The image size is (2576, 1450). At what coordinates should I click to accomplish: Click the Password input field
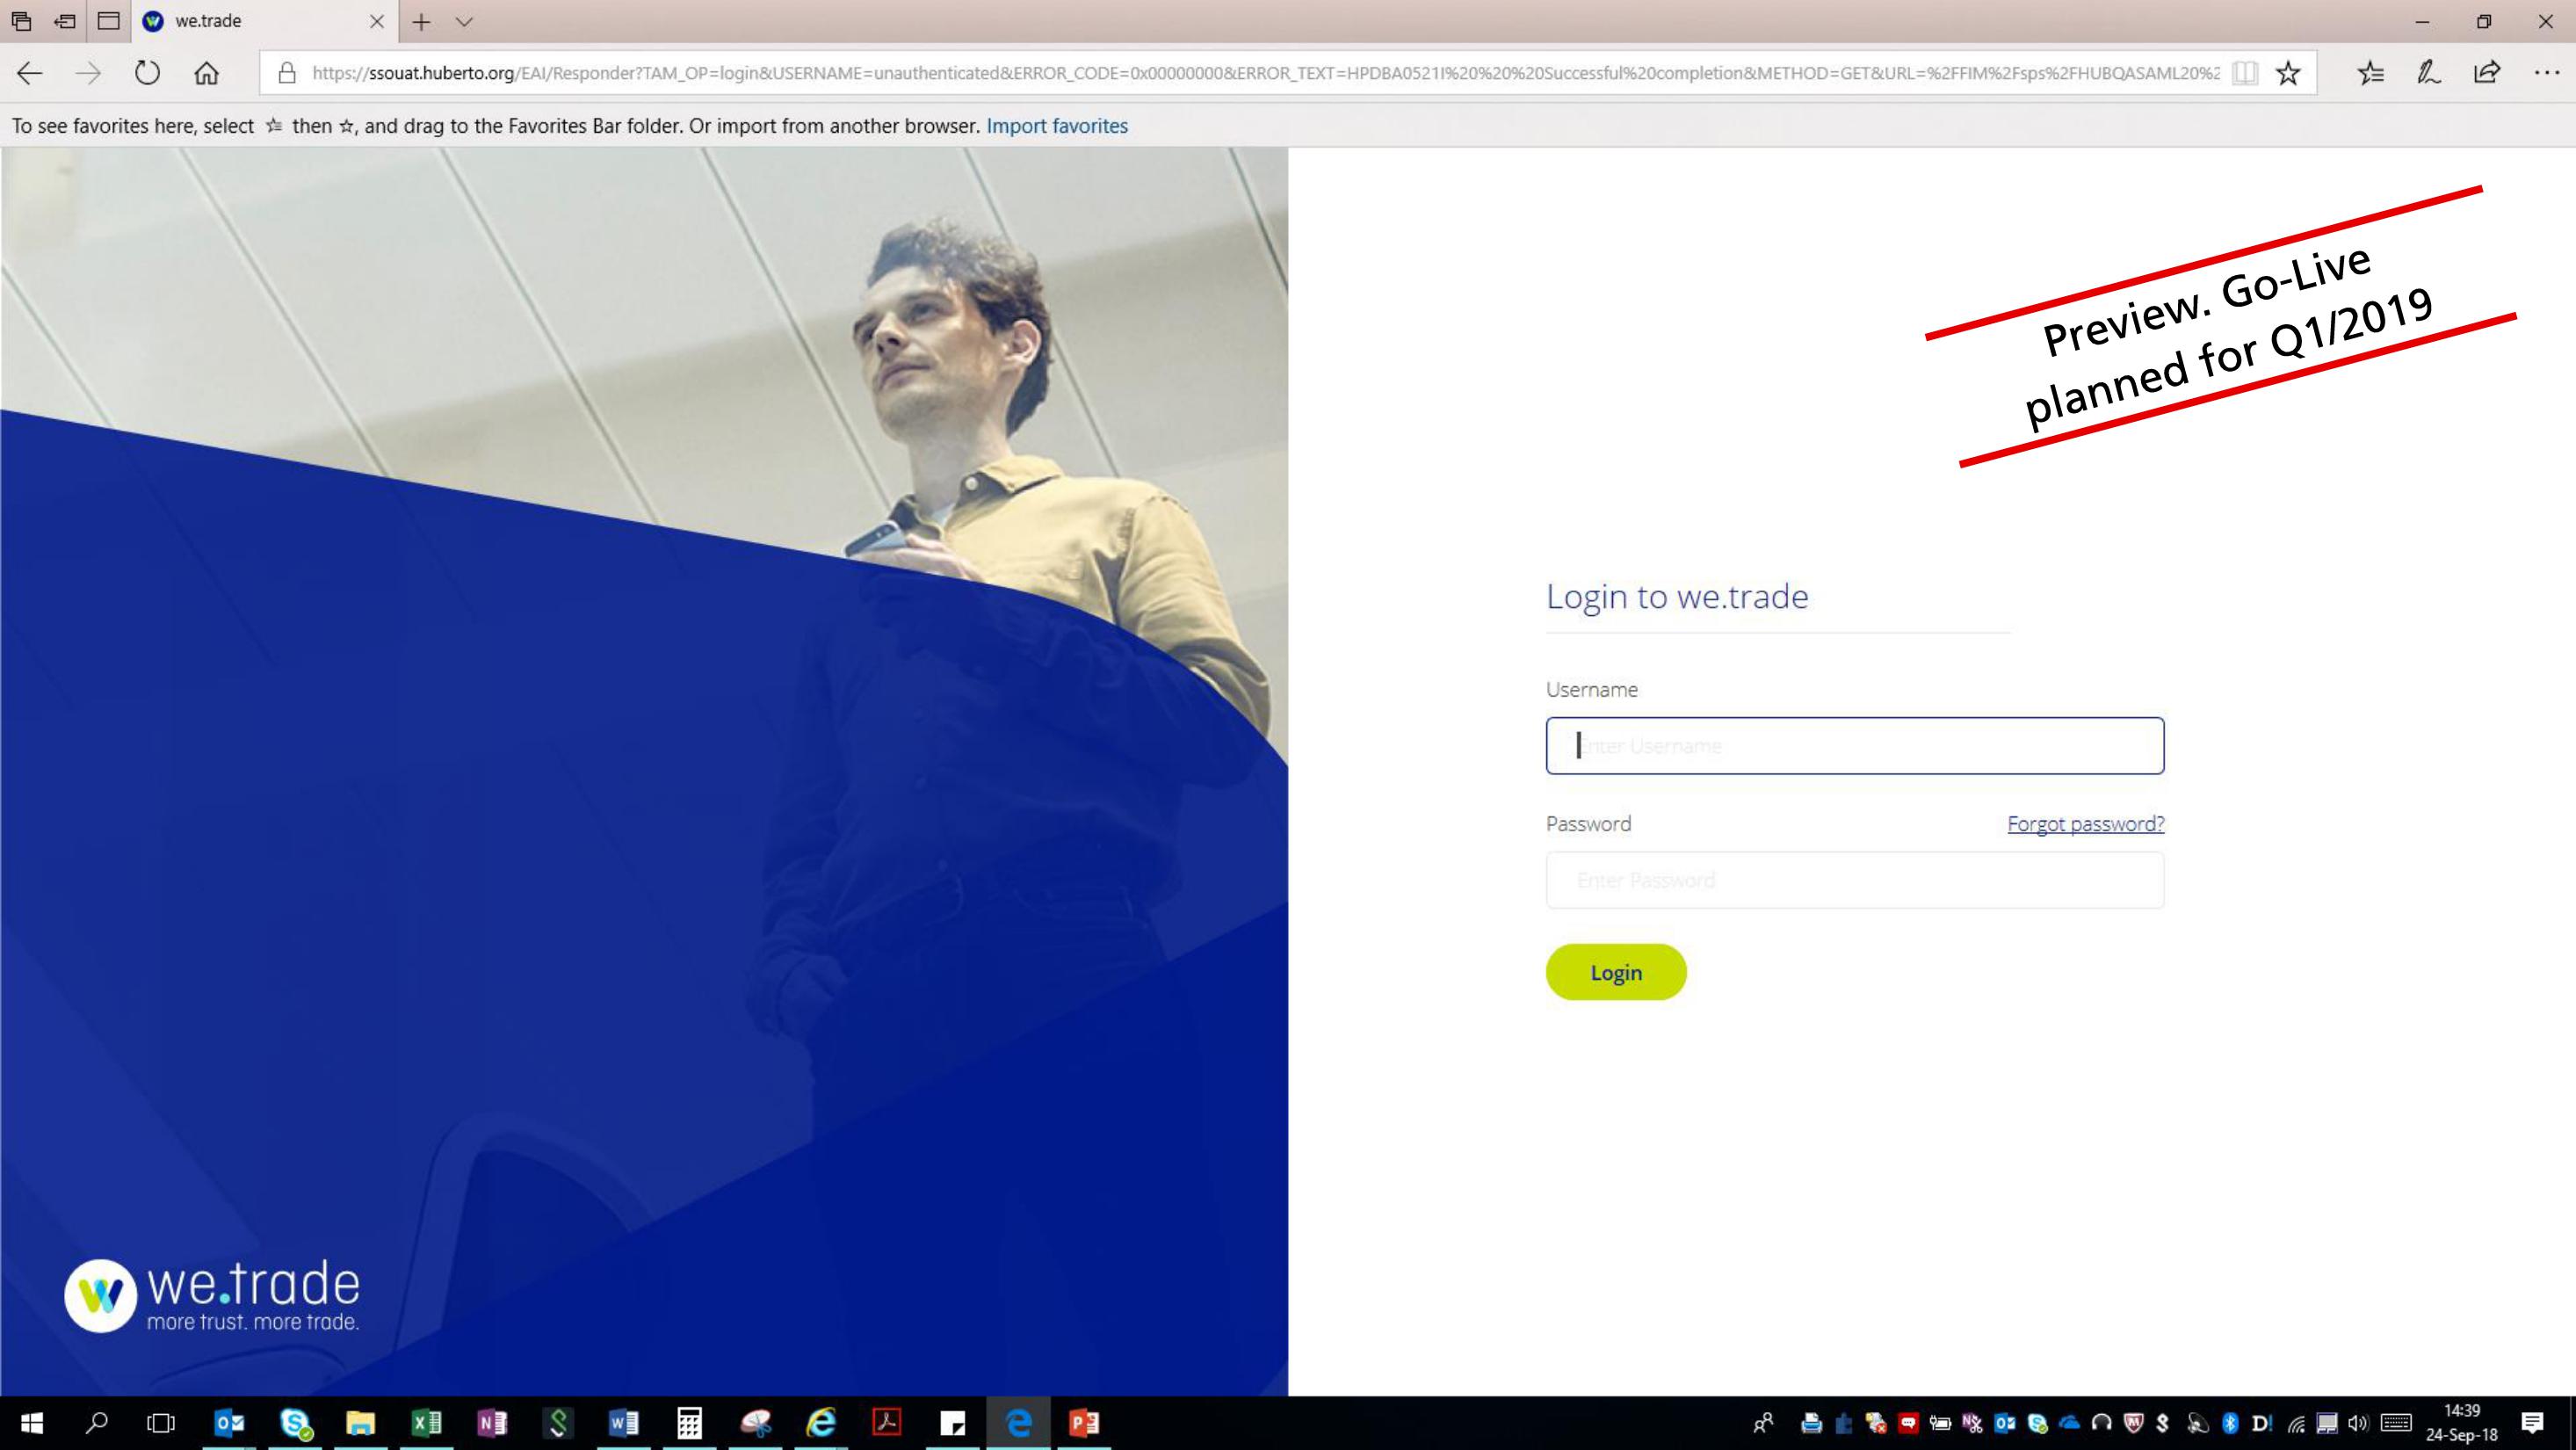(1854, 878)
